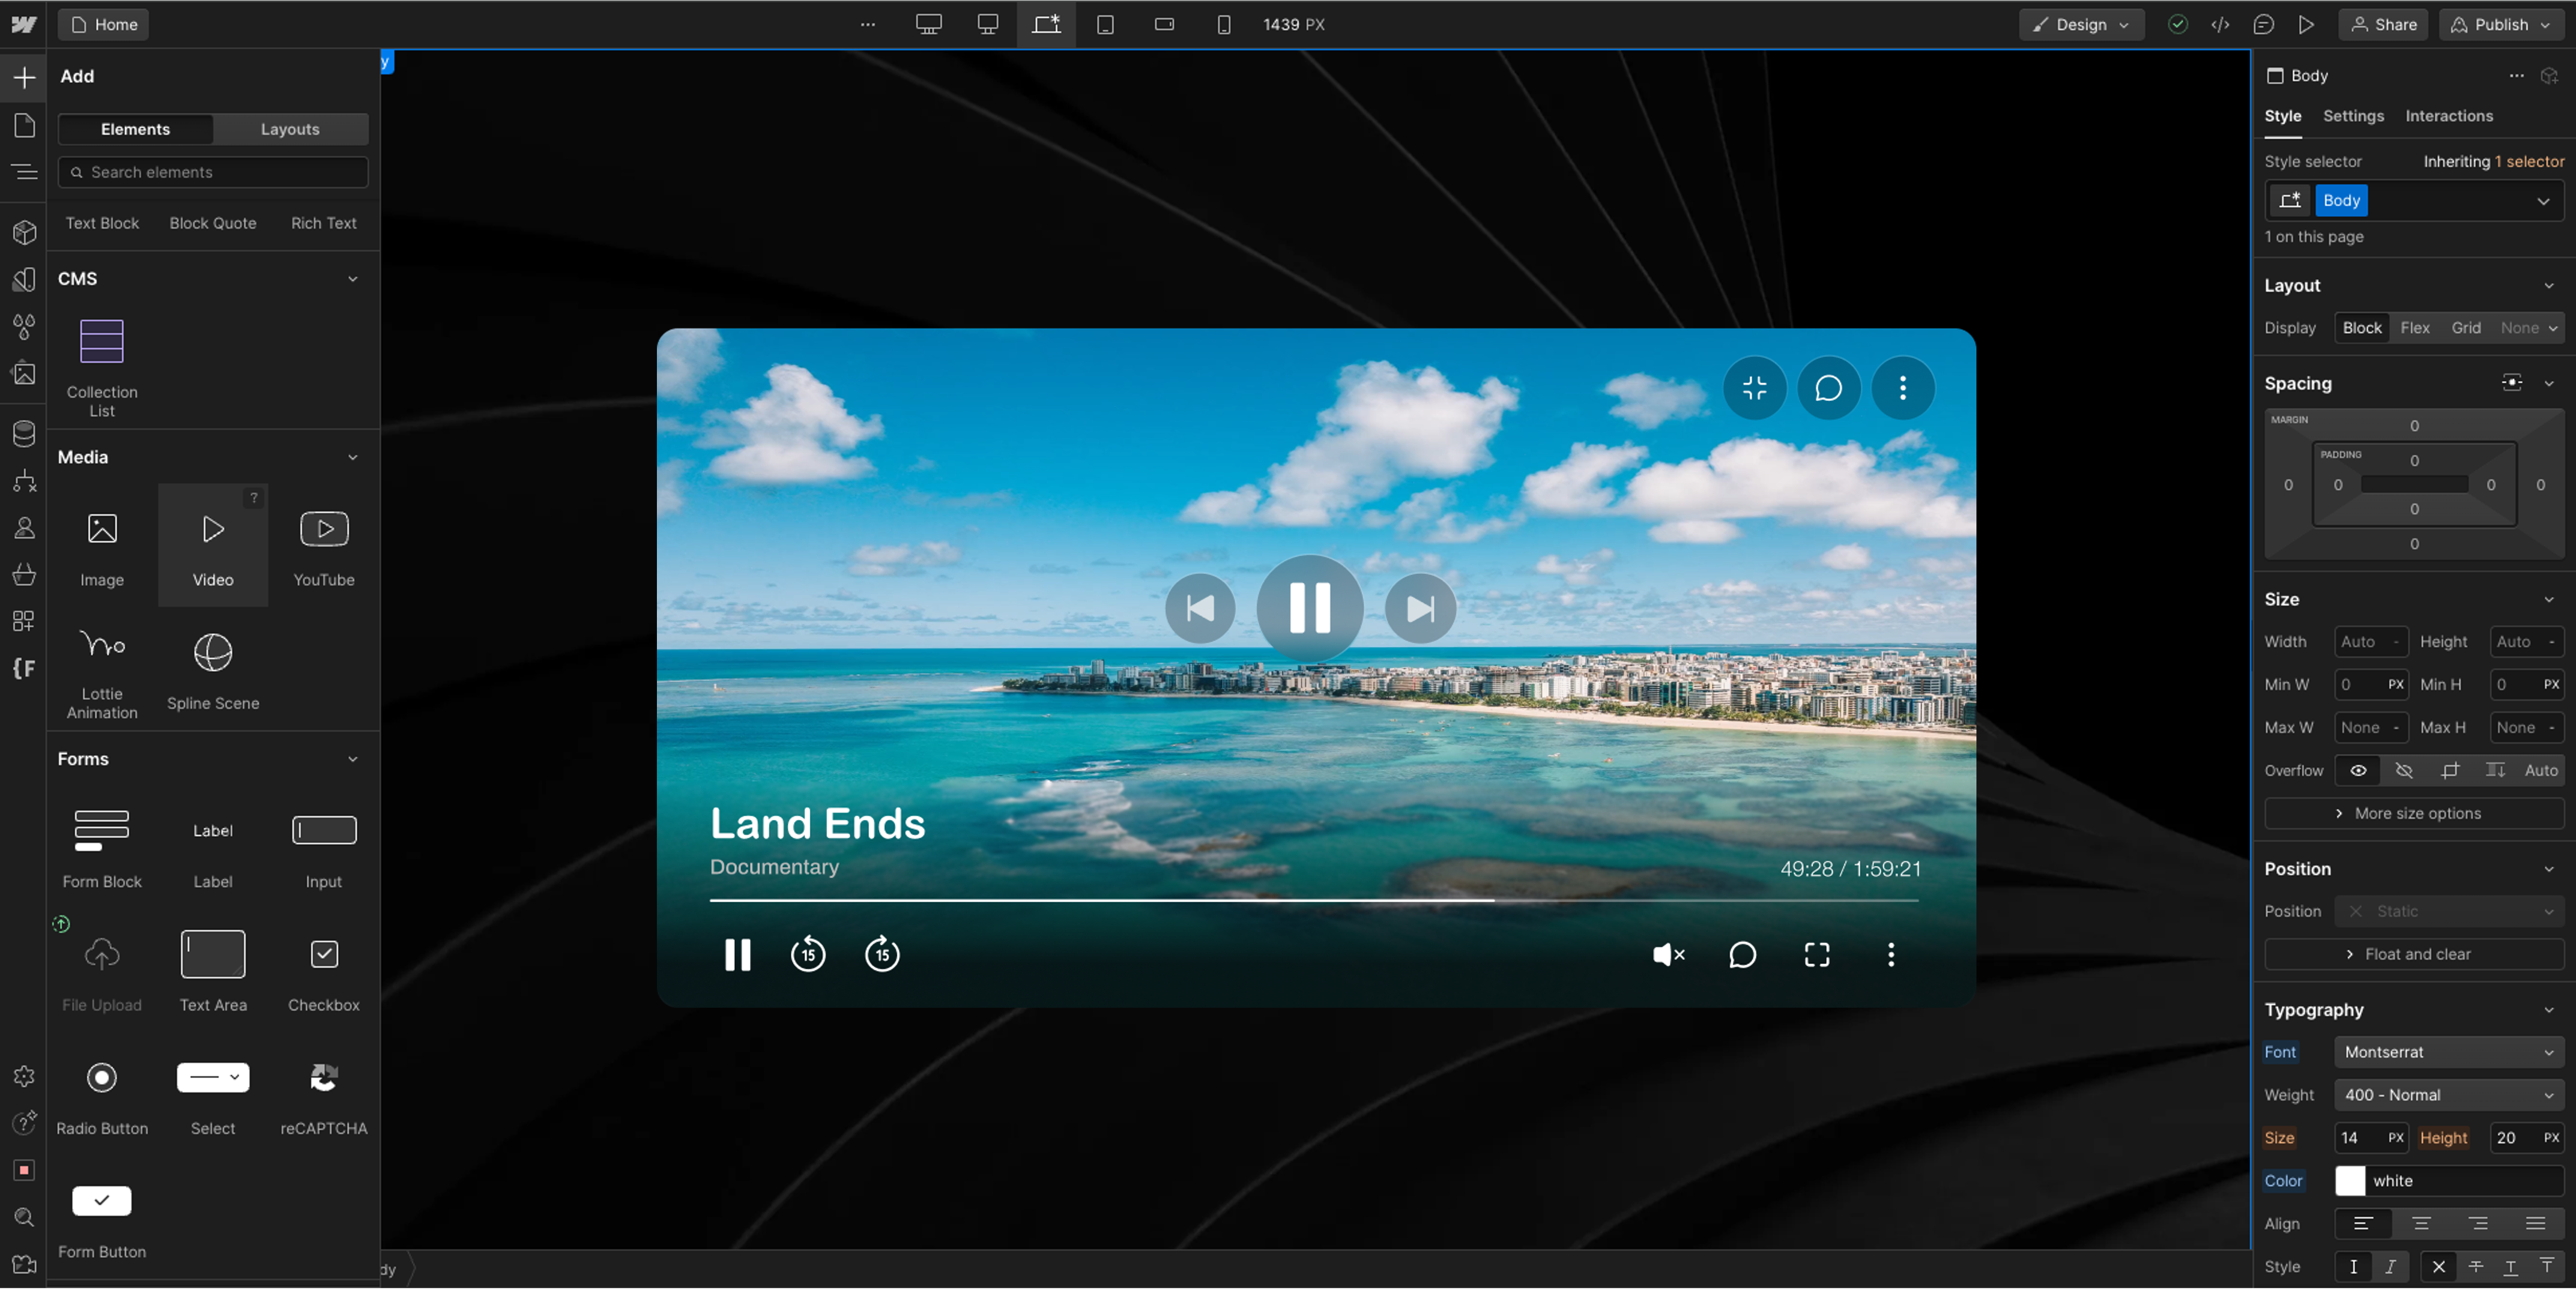Set Overflow to hidden crossed-eye icon

tap(2403, 770)
